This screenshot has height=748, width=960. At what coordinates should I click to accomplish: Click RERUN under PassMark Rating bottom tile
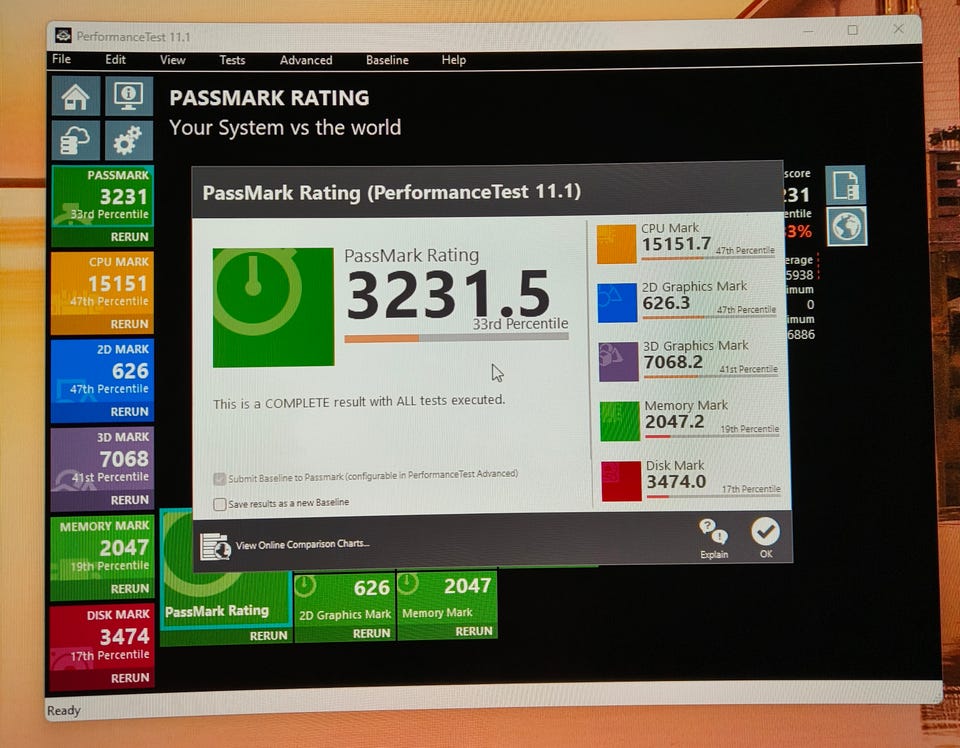click(268, 635)
